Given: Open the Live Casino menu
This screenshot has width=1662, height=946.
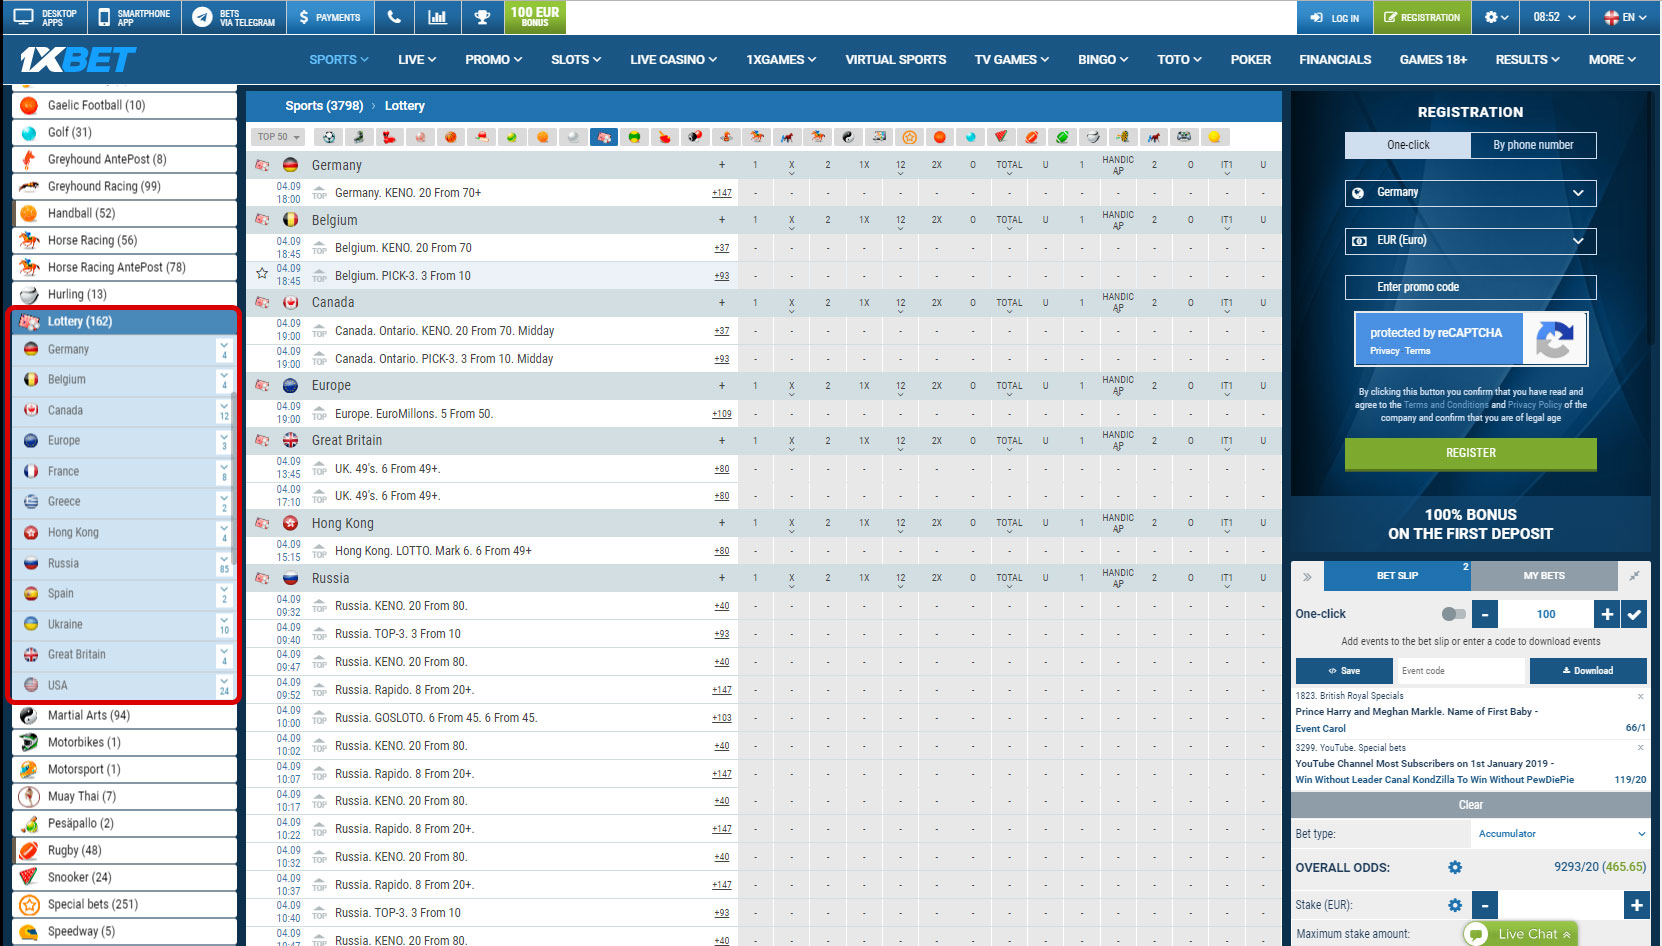Looking at the screenshot, I should pyautogui.click(x=673, y=60).
